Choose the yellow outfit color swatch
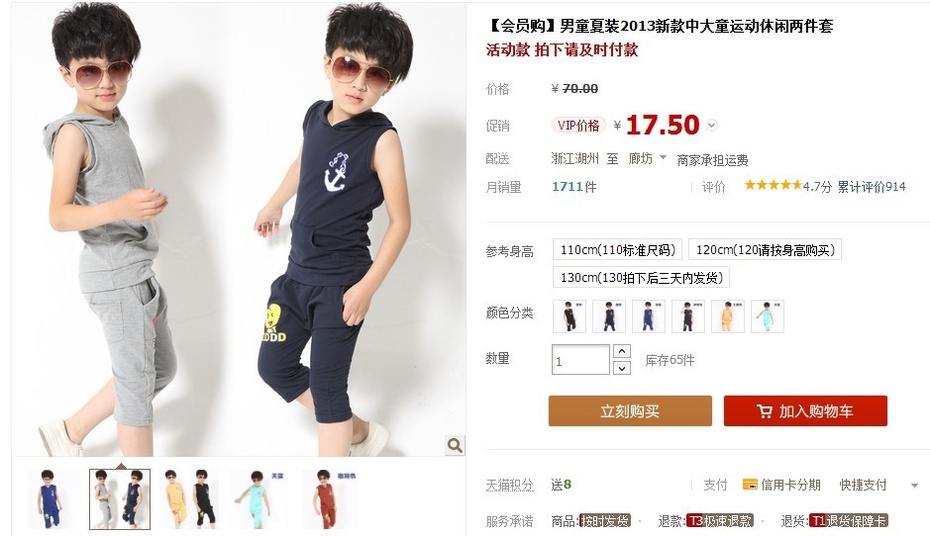 click(728, 316)
